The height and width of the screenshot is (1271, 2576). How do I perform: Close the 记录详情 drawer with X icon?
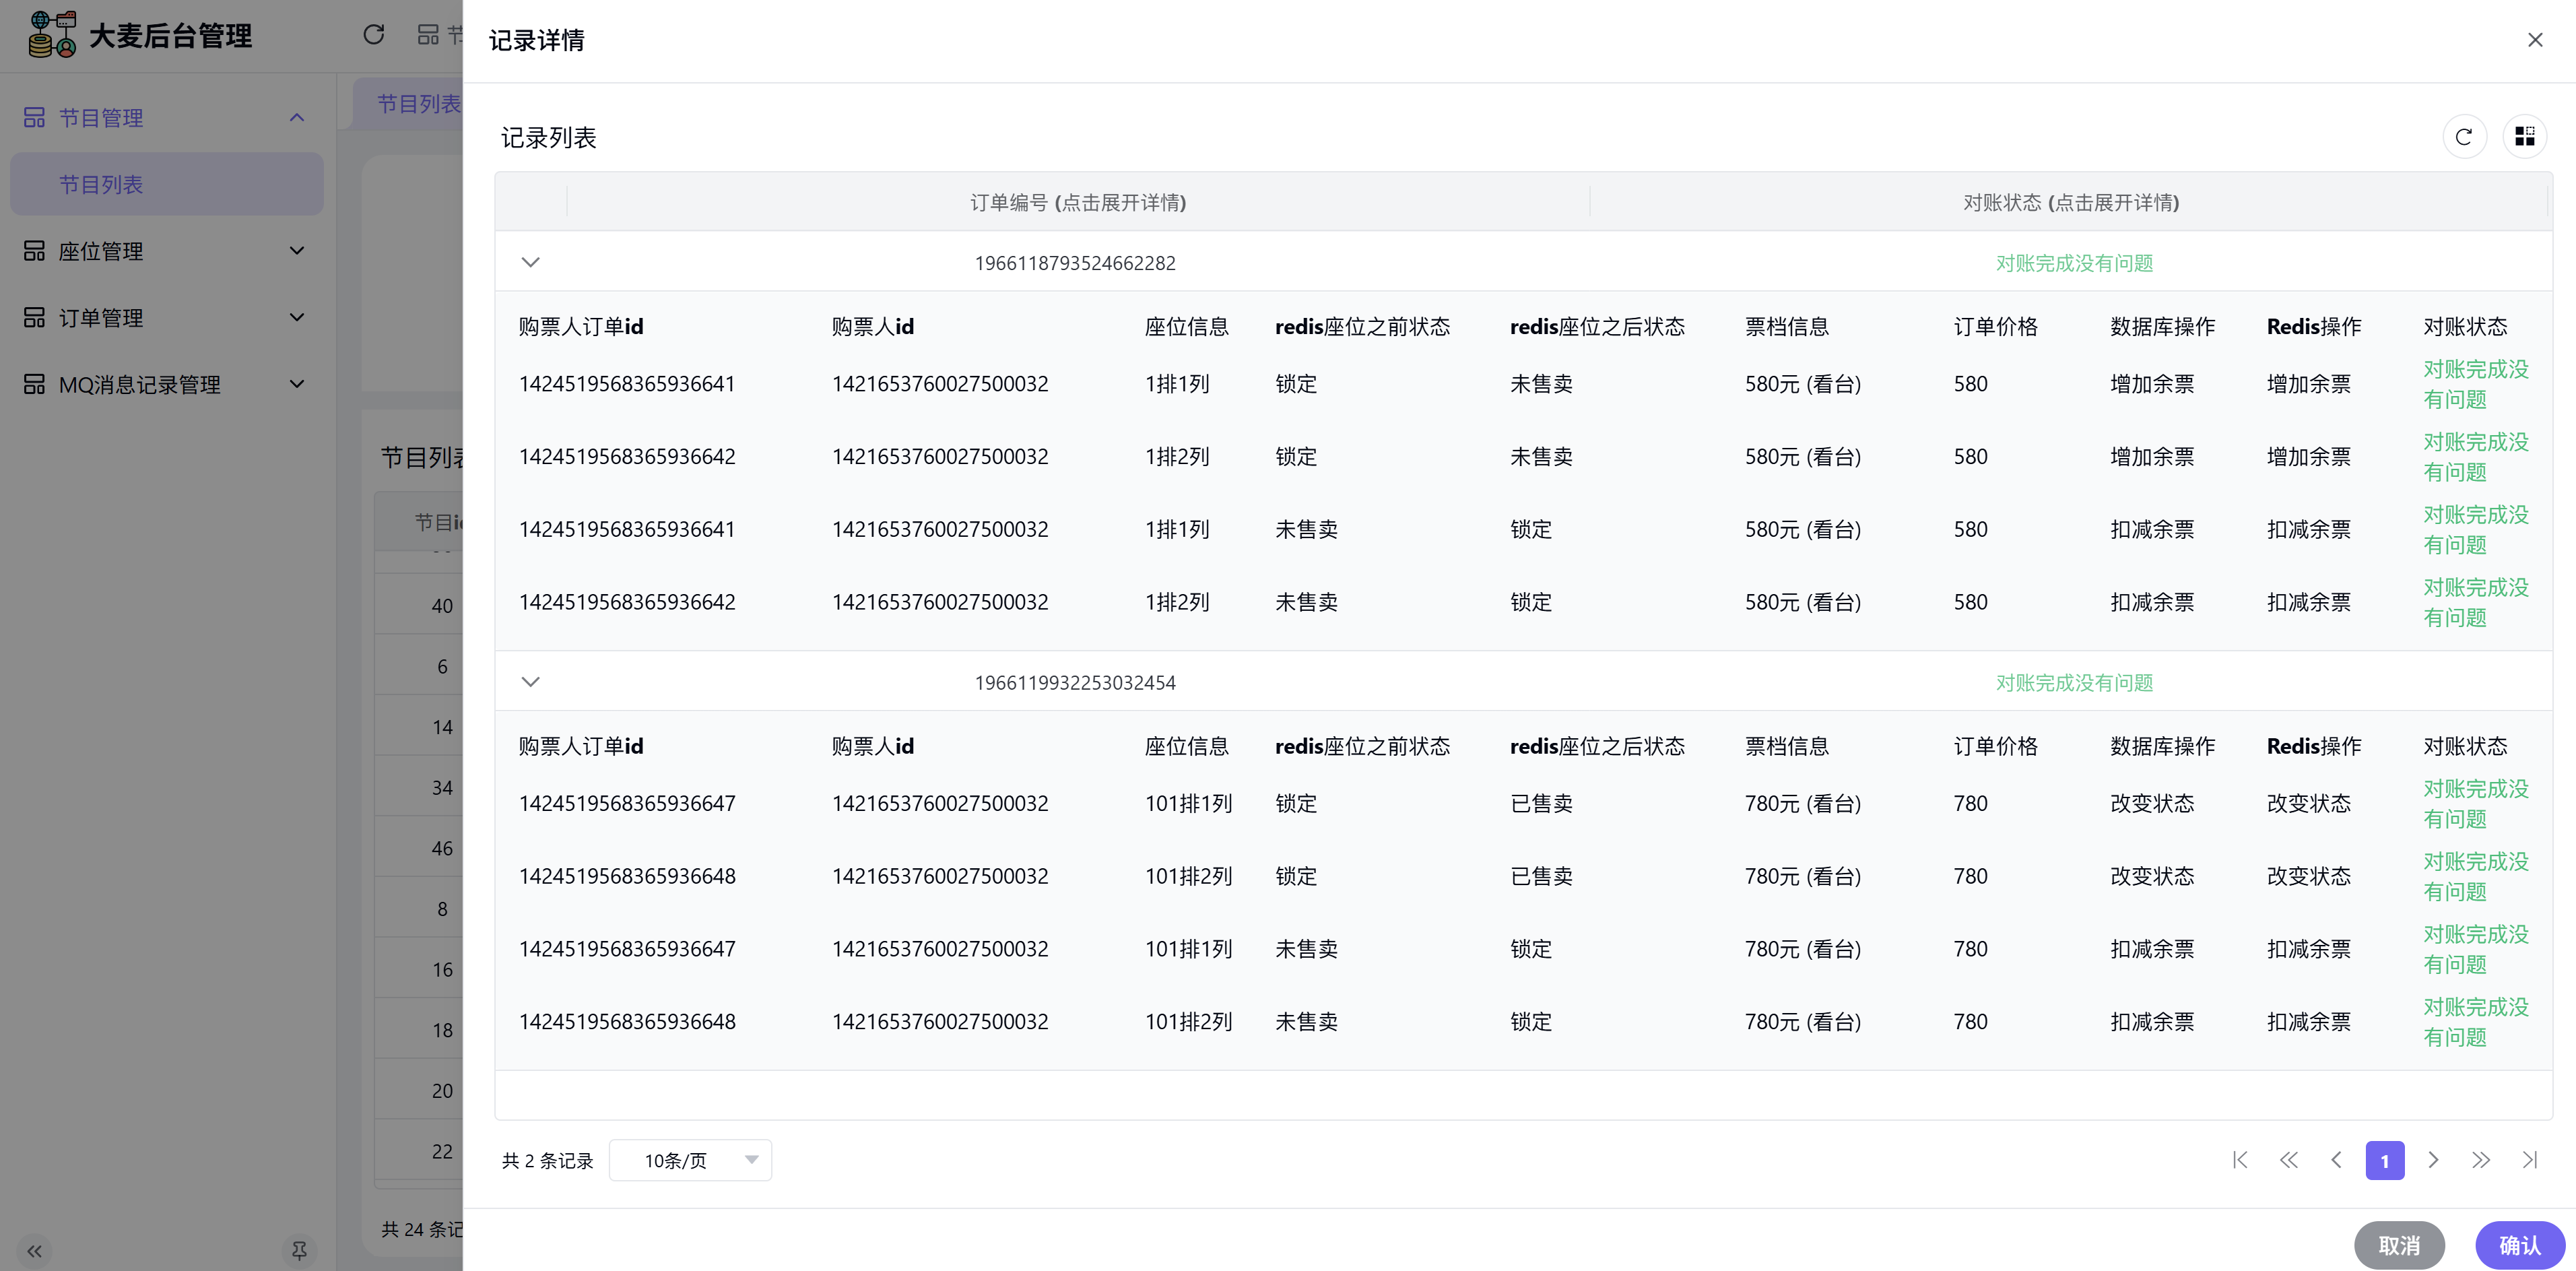(2534, 40)
